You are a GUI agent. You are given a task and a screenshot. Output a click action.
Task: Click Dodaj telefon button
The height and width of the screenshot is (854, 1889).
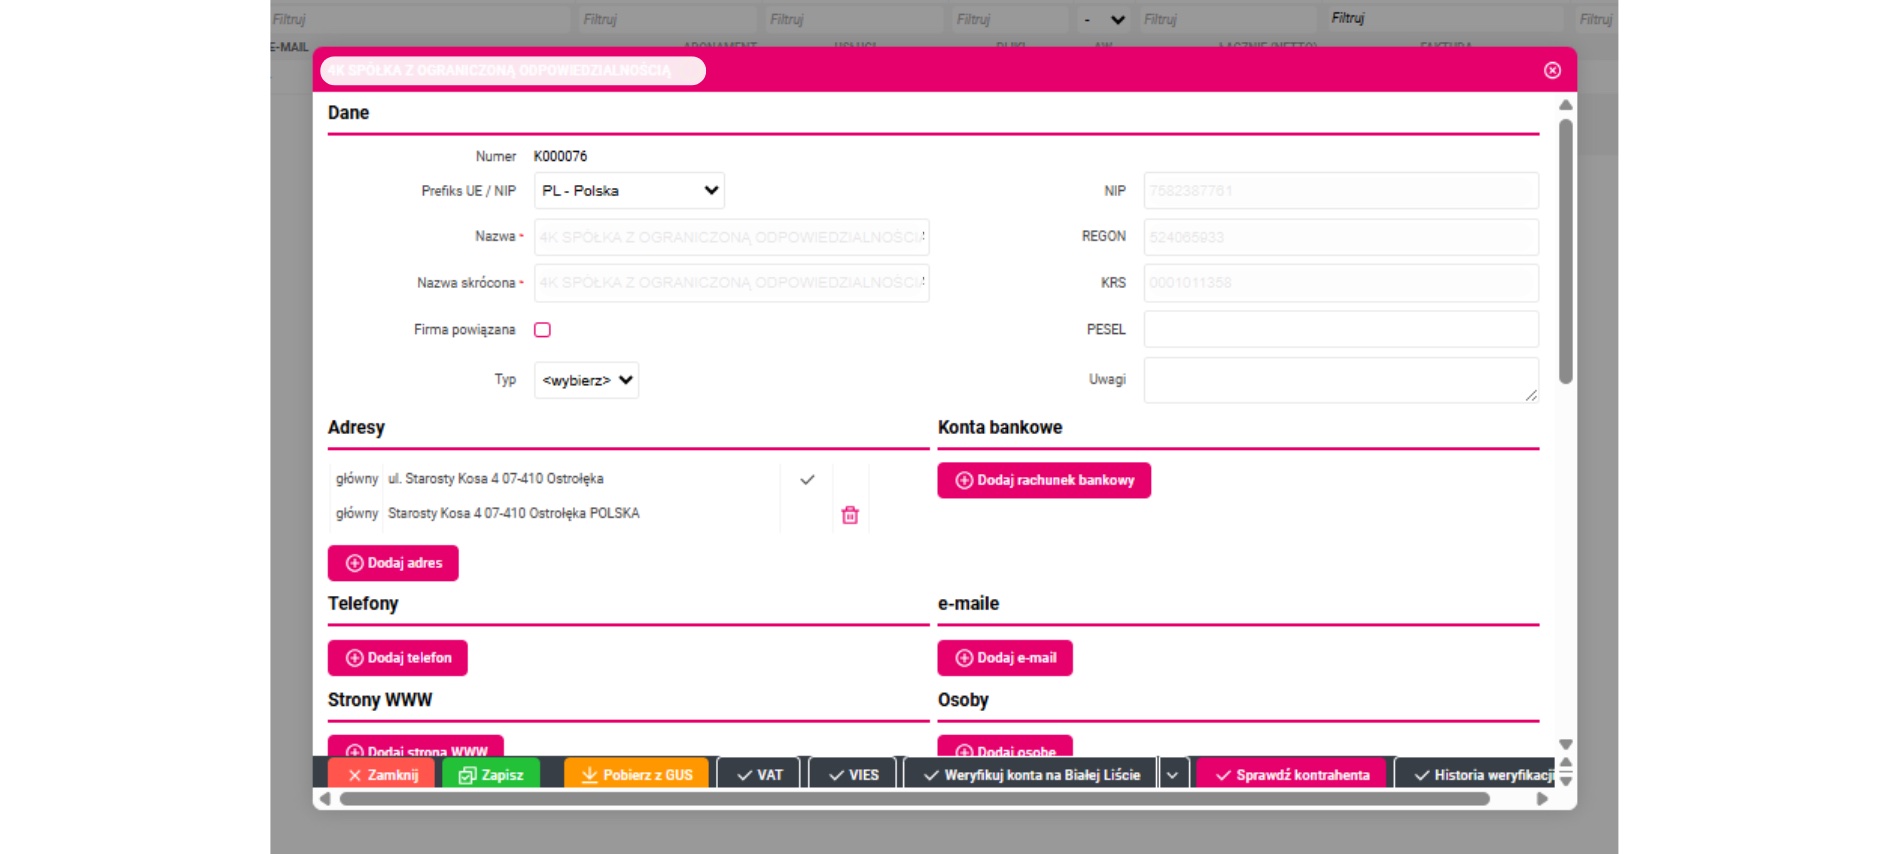pos(397,658)
